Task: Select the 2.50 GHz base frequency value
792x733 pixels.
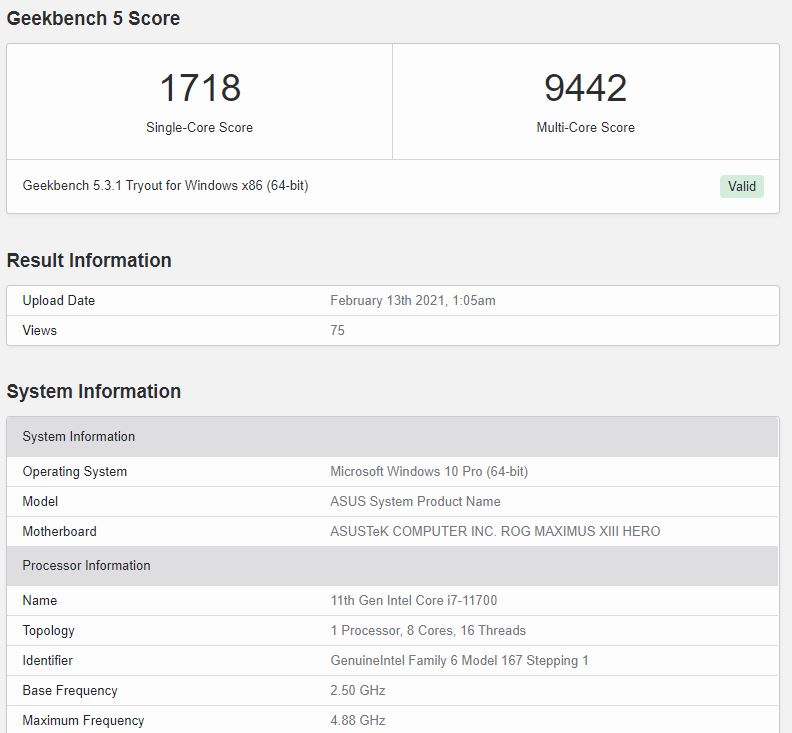Action: [358, 691]
